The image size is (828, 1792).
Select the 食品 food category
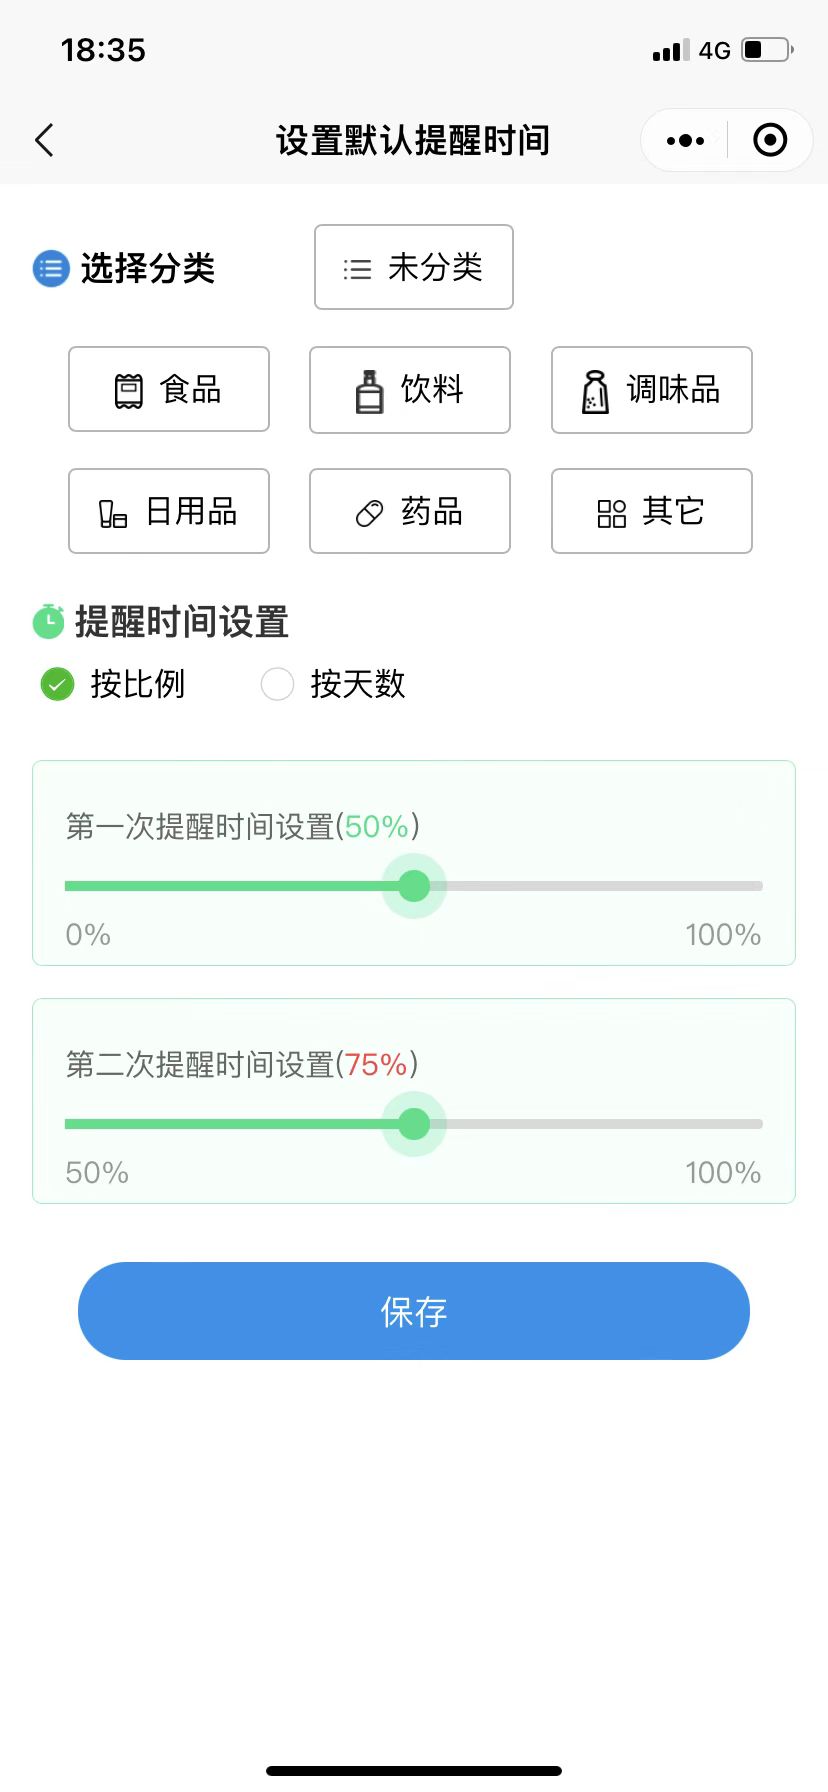click(169, 390)
